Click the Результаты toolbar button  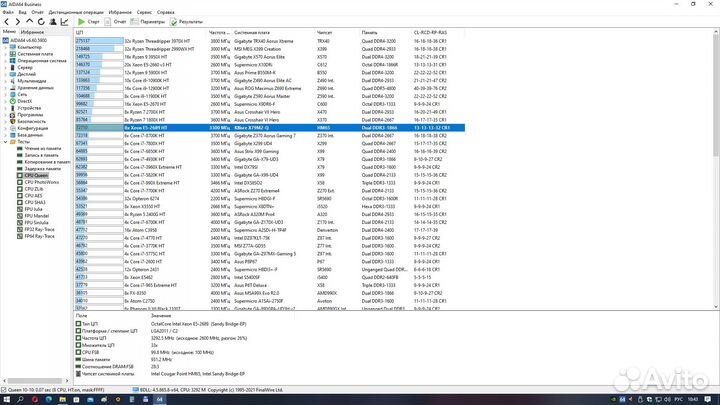[187, 20]
